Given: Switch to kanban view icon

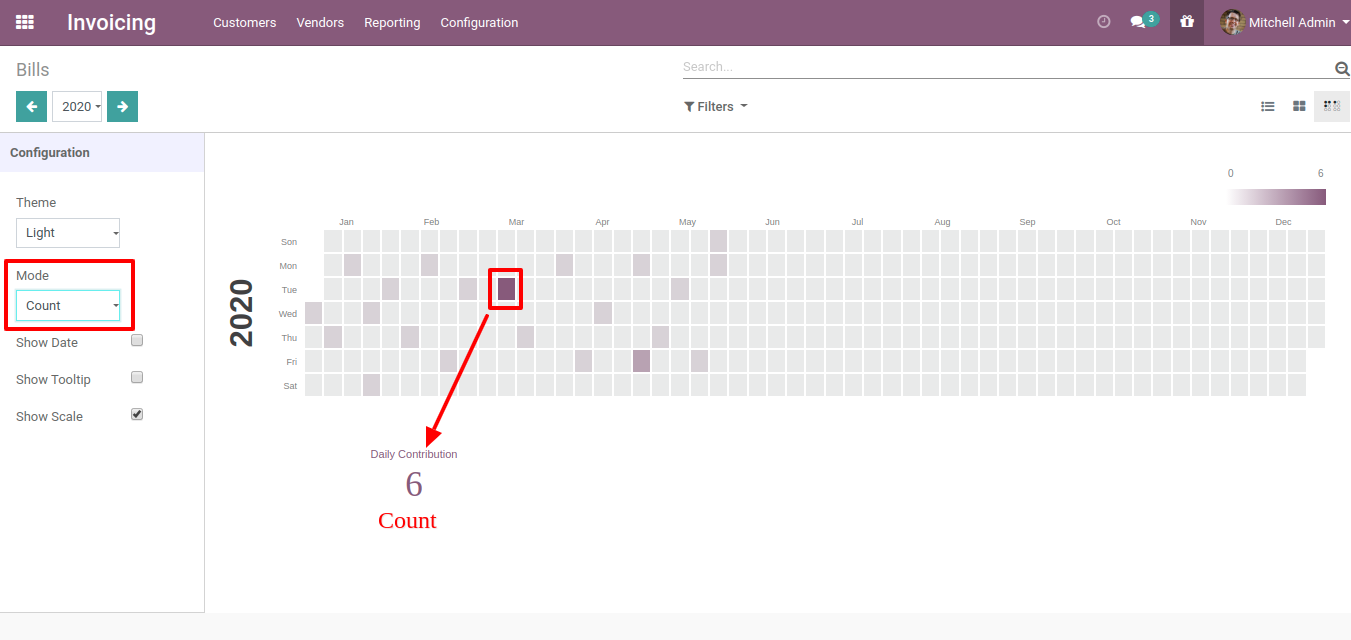Looking at the screenshot, I should (x=1299, y=106).
